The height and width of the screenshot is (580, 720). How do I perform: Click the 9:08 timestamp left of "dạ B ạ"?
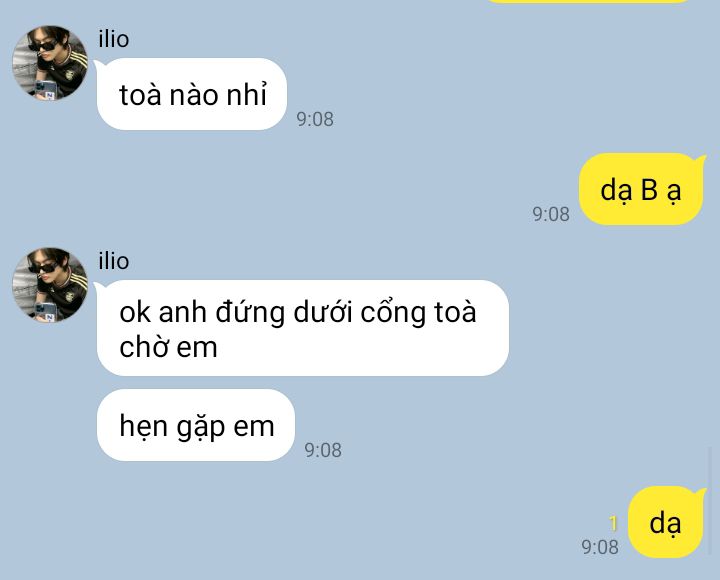click(551, 214)
